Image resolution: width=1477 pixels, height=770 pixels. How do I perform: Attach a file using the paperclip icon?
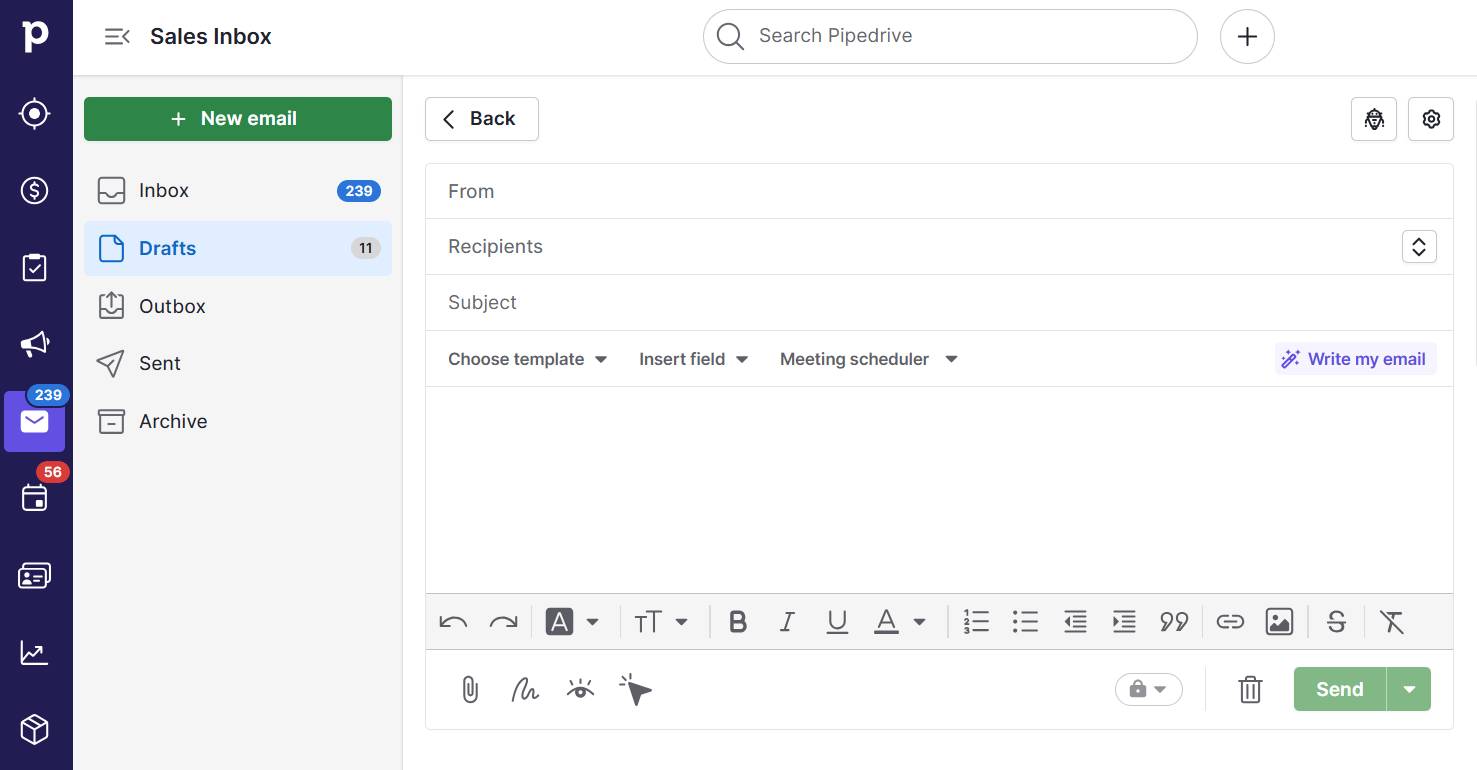(470, 689)
